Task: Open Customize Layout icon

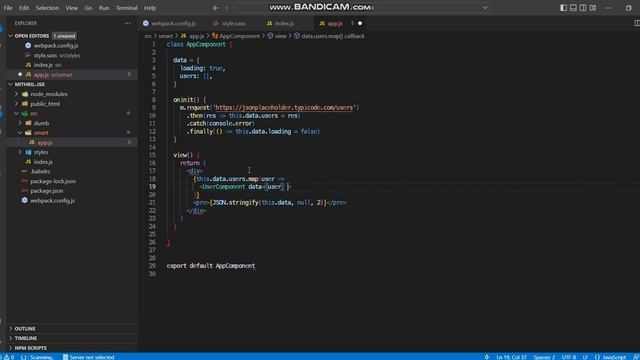Action: [593, 8]
